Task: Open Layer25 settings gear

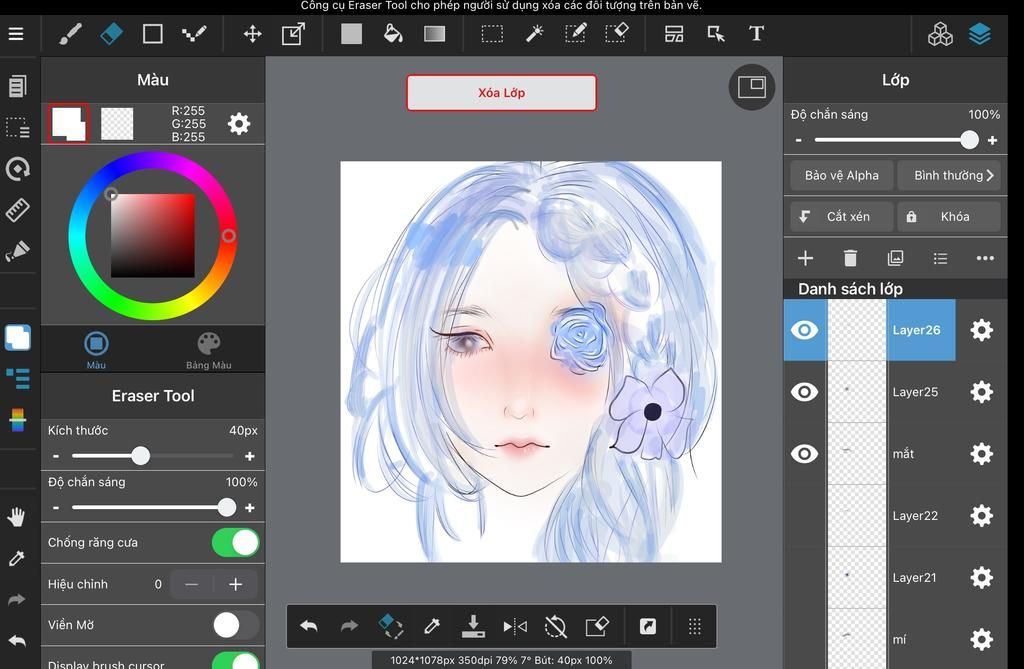Action: 982,392
